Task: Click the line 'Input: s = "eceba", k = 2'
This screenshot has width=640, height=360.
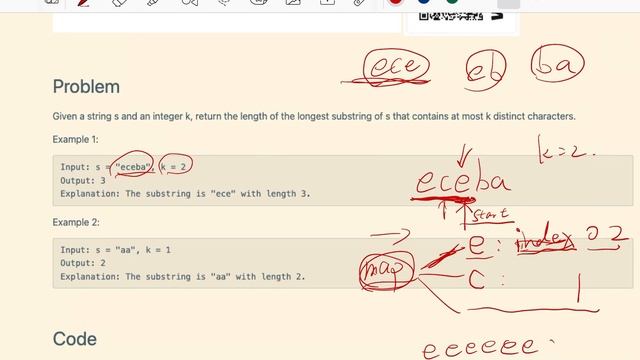Action: [123, 167]
